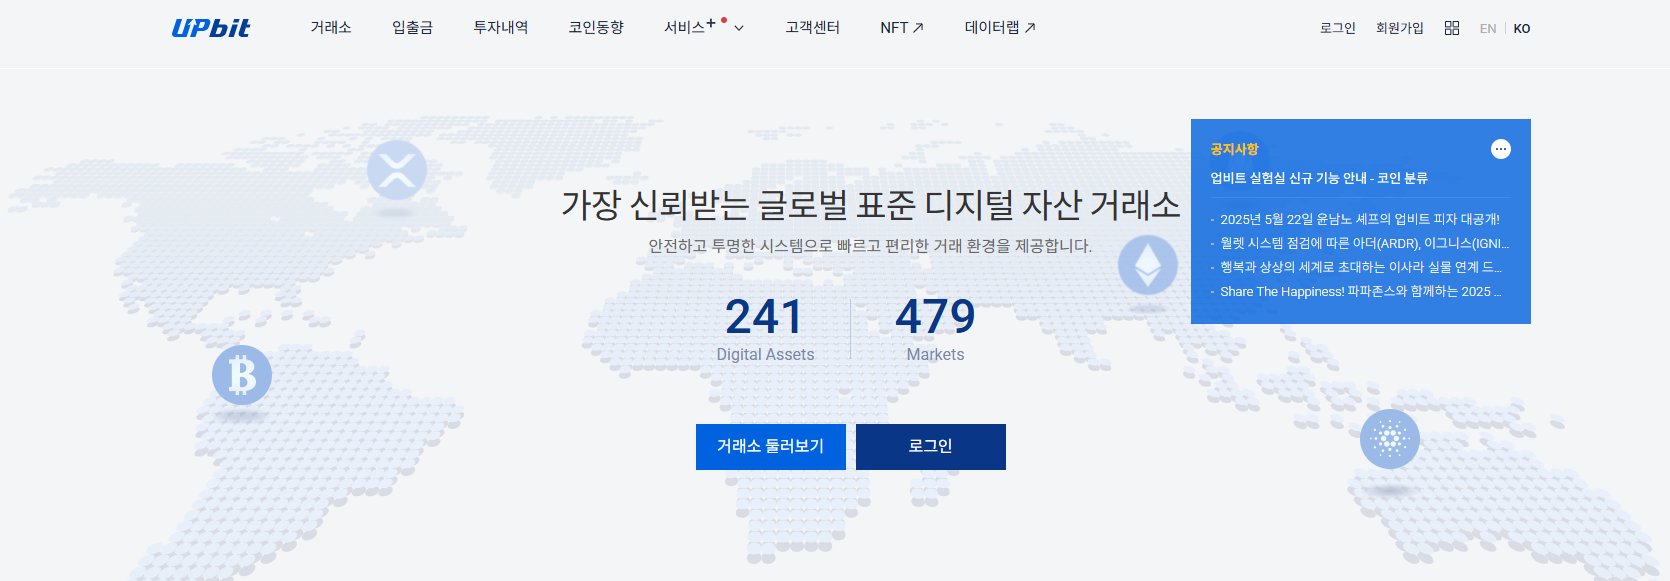Open 데이터랩 external link

coord(1000,28)
